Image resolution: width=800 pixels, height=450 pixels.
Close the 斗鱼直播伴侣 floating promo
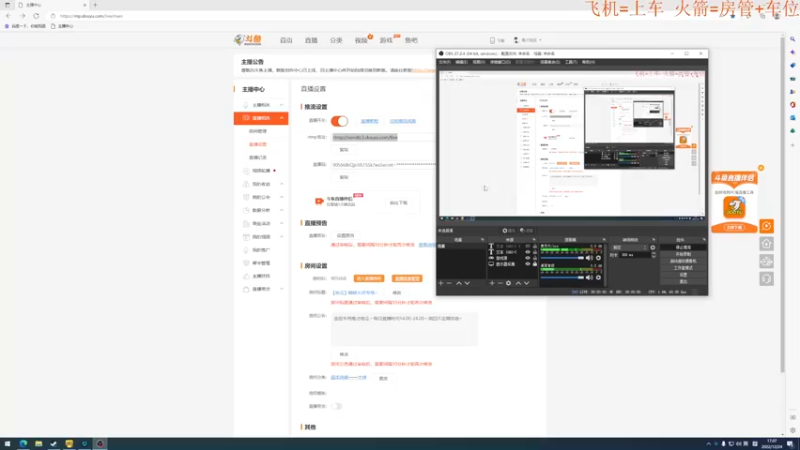pyautogui.click(x=761, y=168)
